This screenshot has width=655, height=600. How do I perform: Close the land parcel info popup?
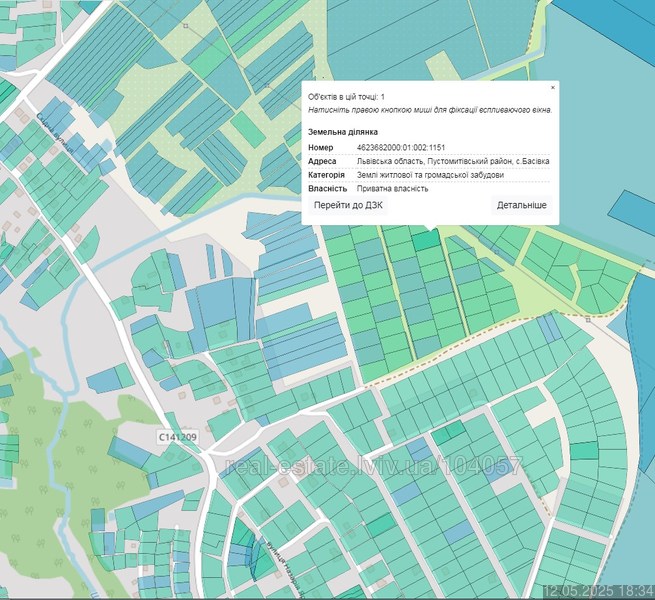553,88
